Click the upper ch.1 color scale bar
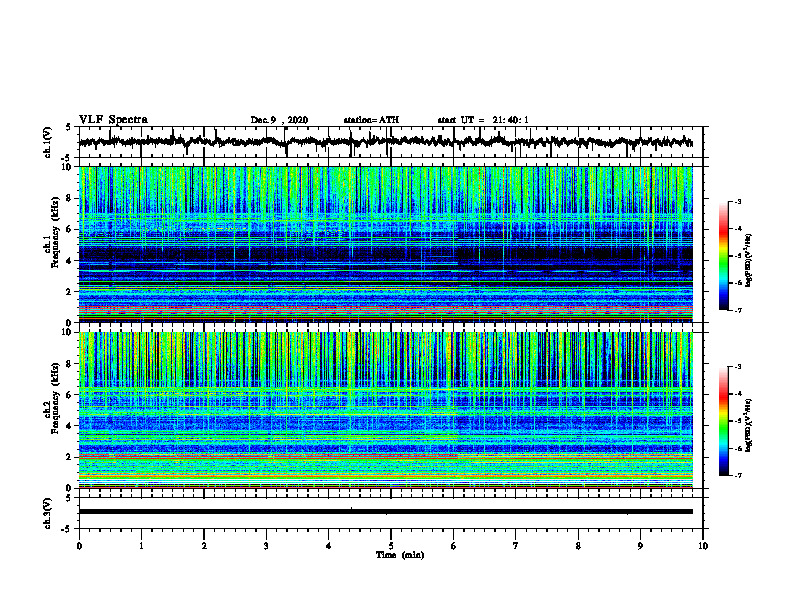This screenshot has height=612, width=792. click(x=724, y=256)
